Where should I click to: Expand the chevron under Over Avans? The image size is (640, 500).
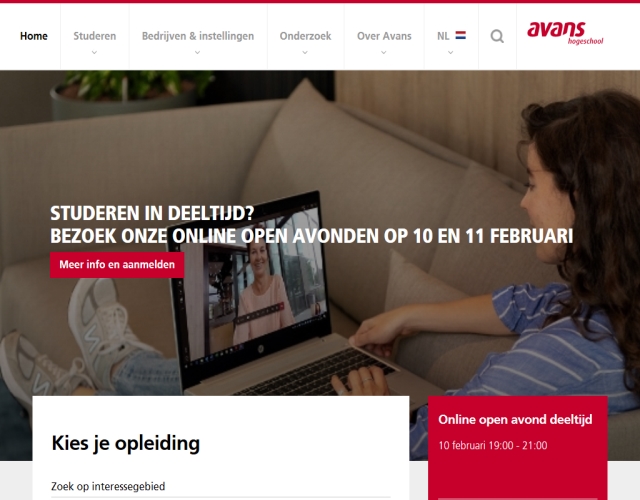[384, 52]
